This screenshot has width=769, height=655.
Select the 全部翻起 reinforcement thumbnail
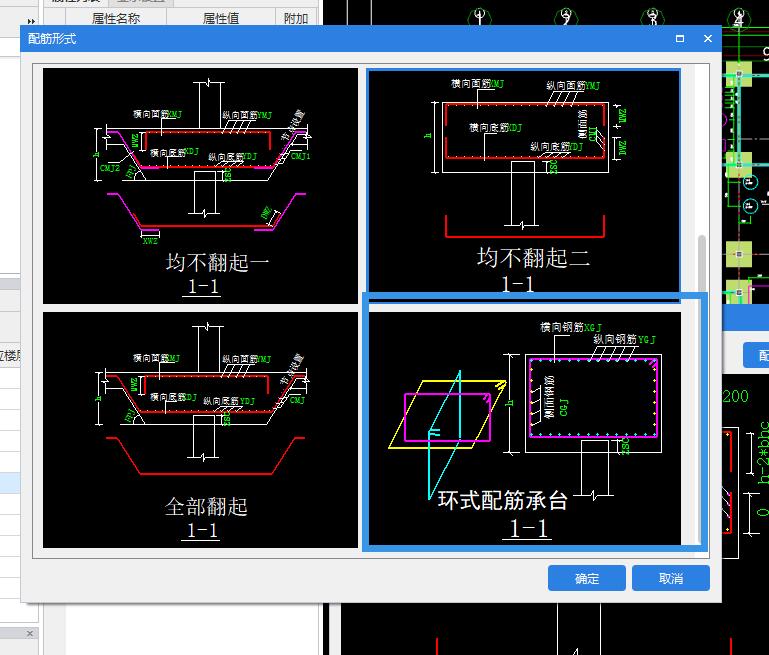click(x=200, y=429)
